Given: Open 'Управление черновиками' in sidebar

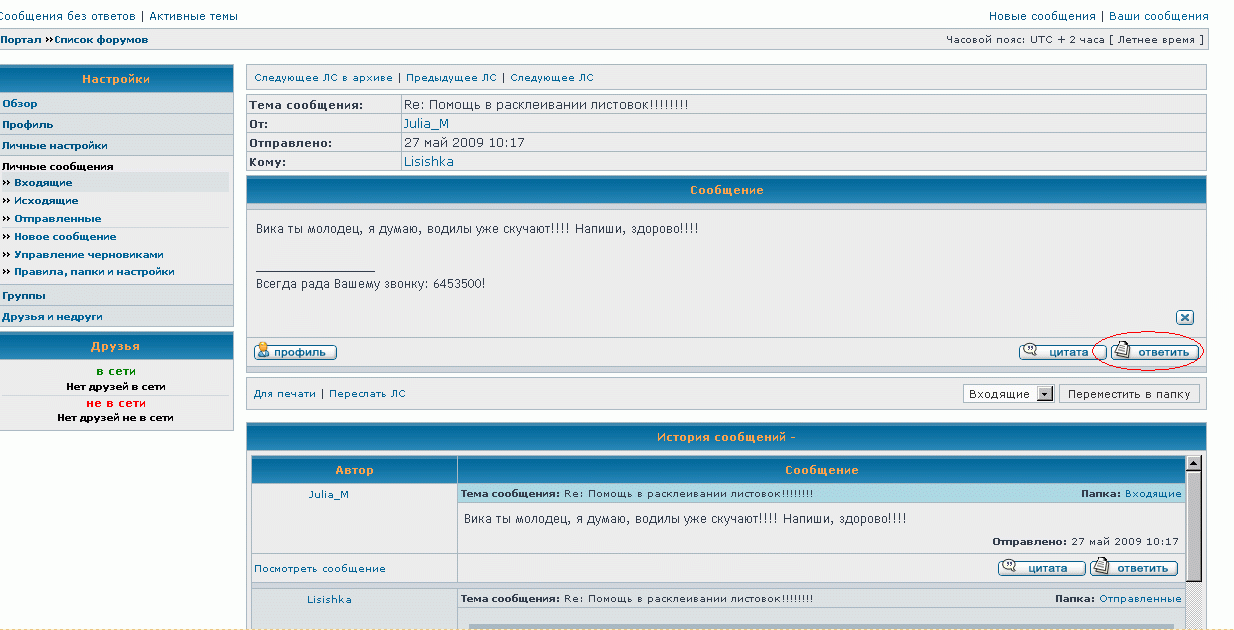Looking at the screenshot, I should pos(88,255).
